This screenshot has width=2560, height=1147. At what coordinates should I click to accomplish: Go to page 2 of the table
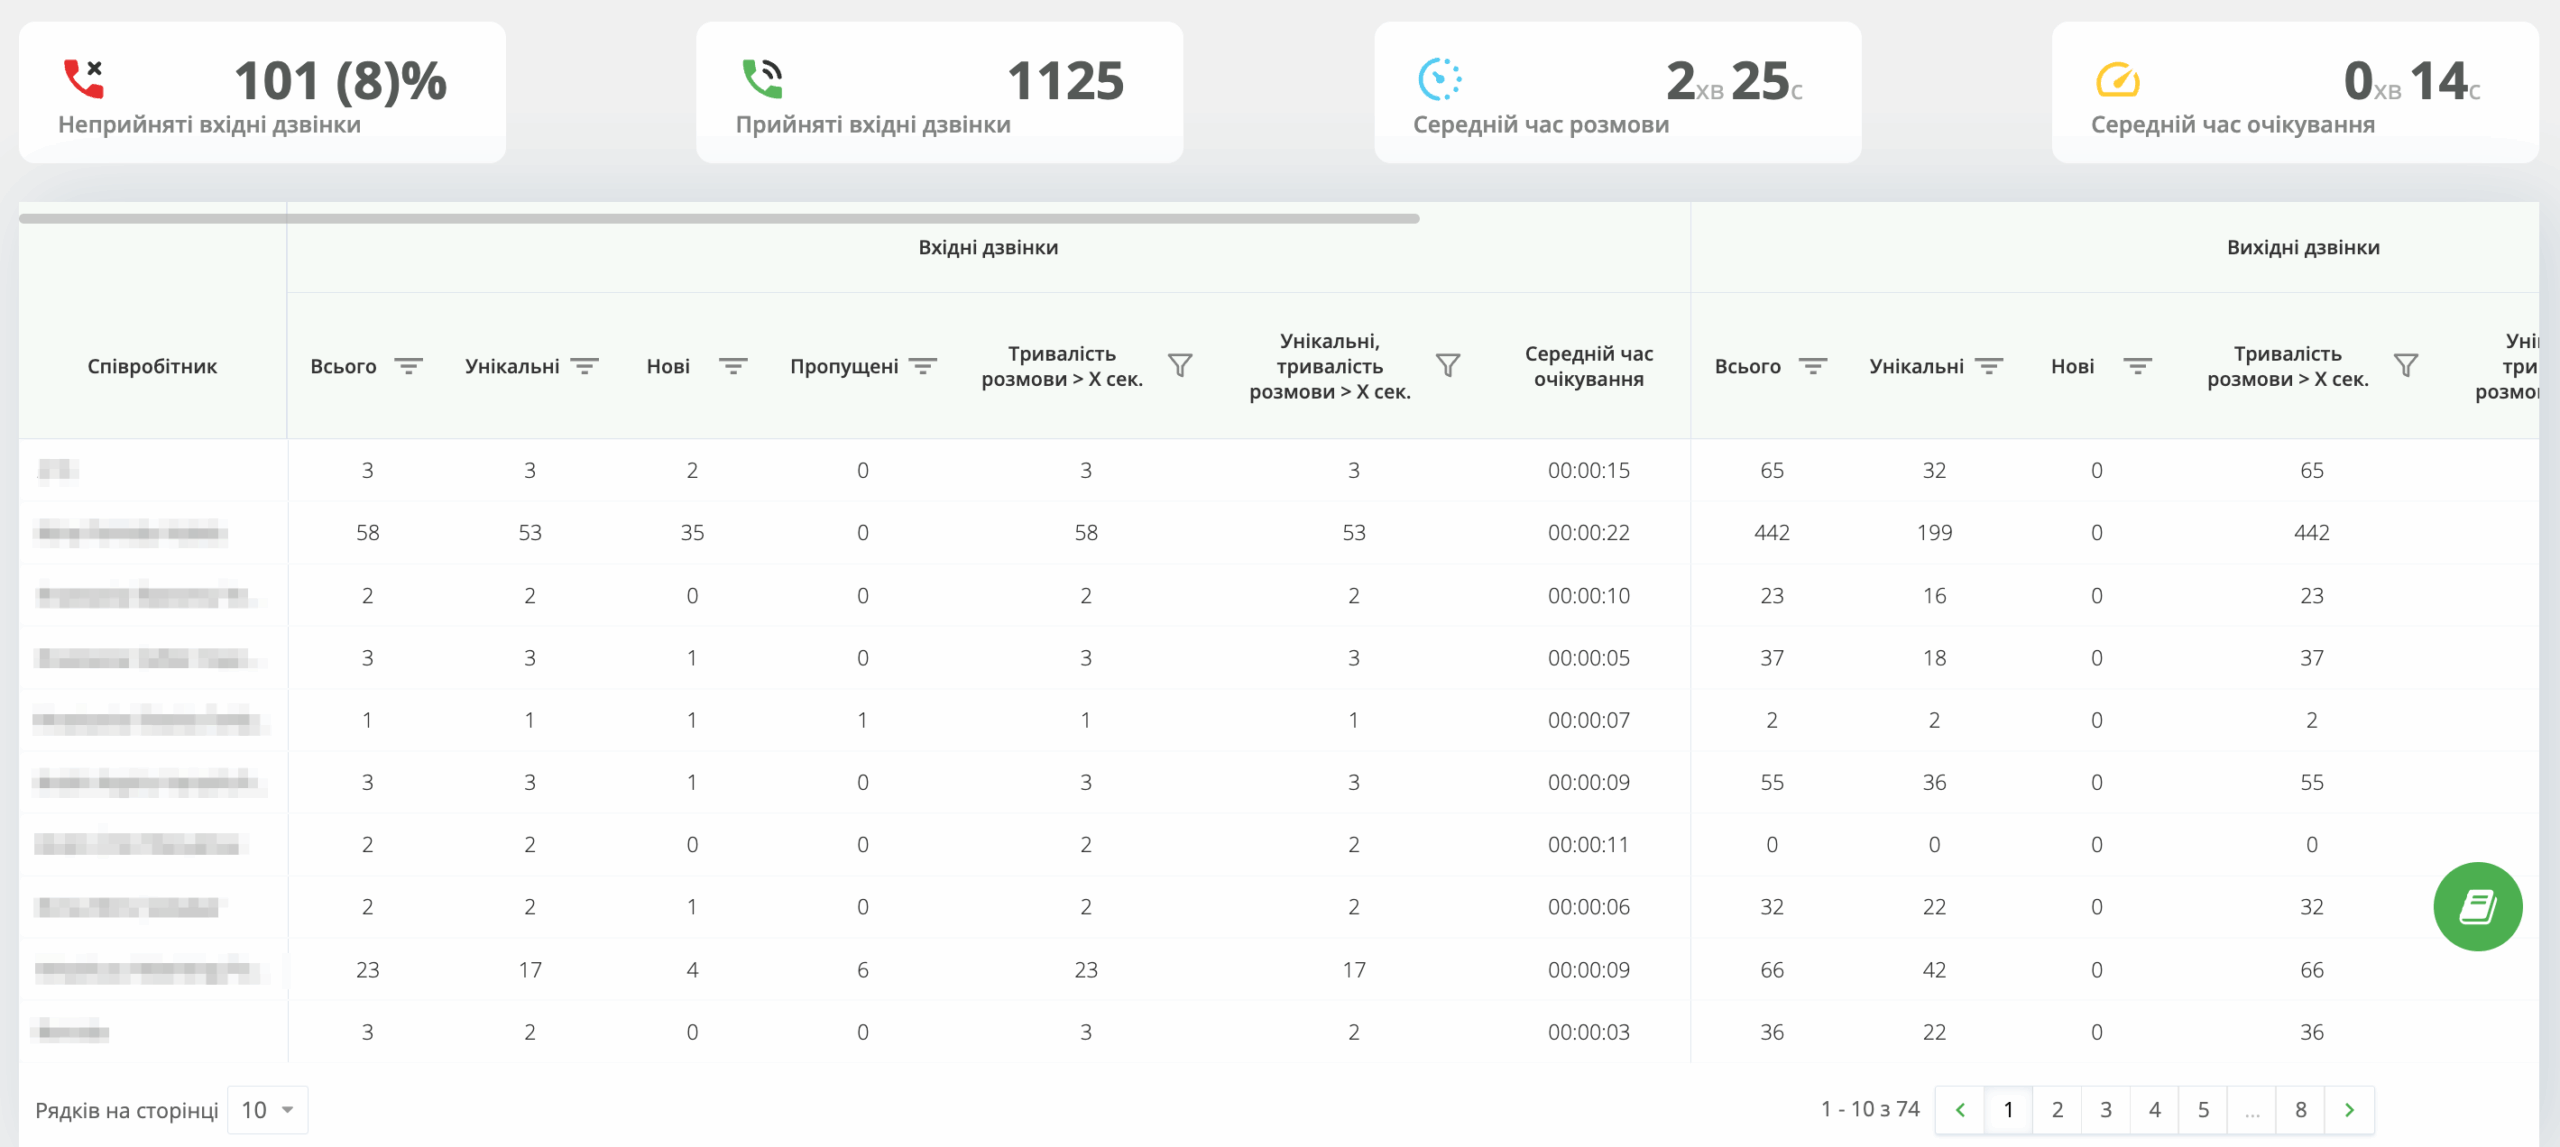point(2057,1110)
